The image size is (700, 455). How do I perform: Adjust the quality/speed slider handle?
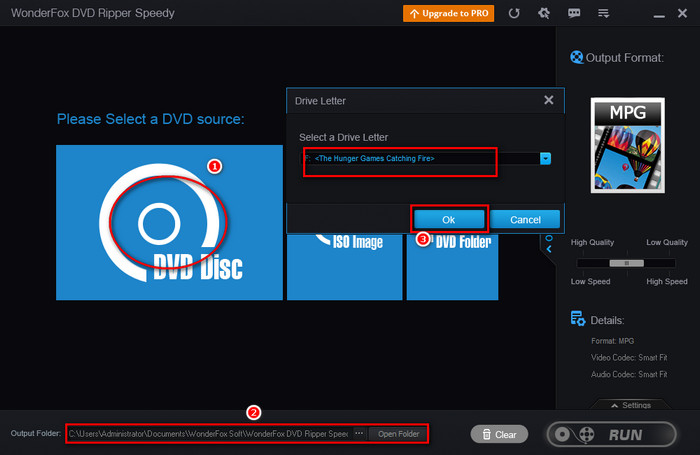[x=627, y=263]
